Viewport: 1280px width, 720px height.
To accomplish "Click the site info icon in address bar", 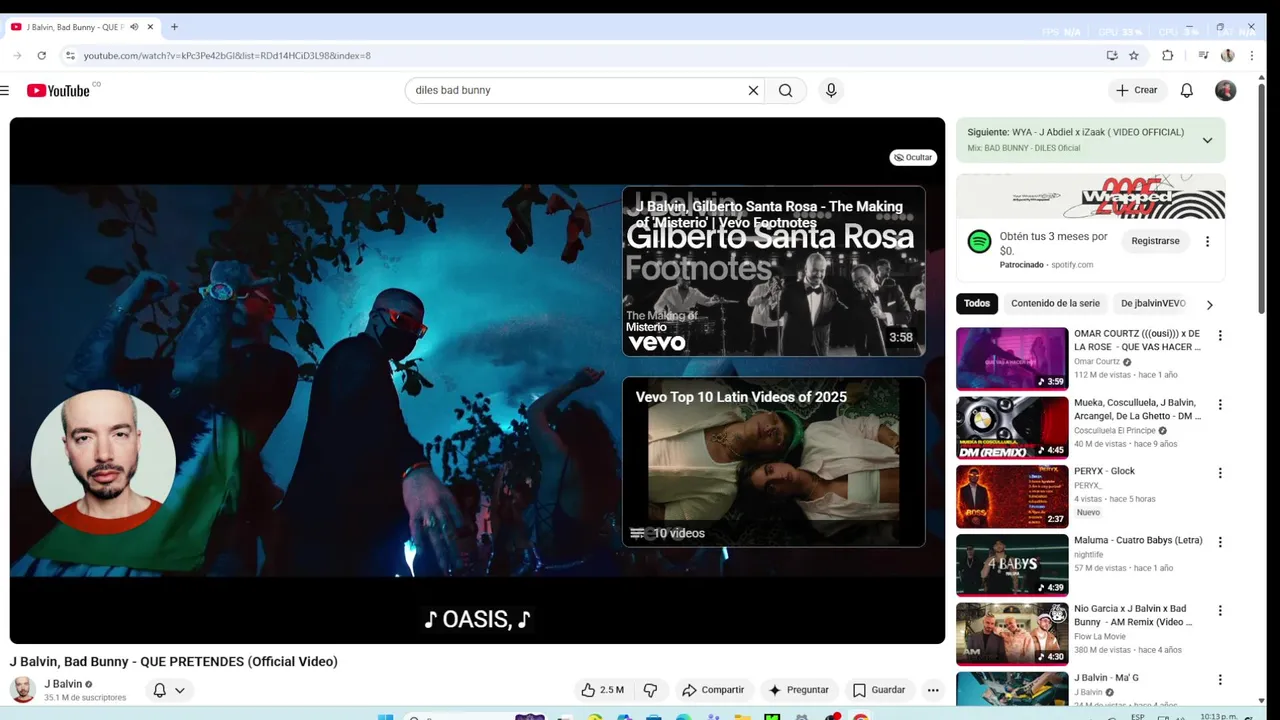I will click(70, 56).
